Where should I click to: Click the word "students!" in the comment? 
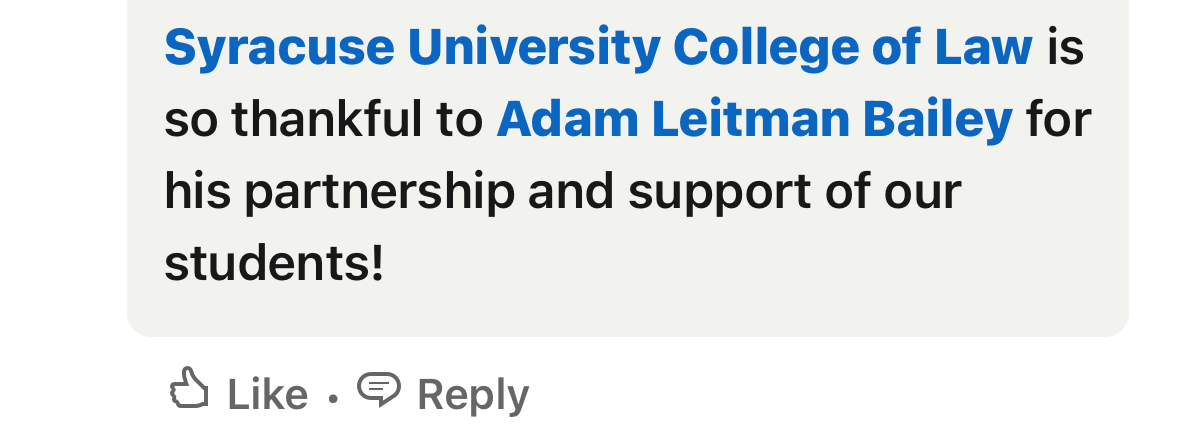(x=273, y=264)
